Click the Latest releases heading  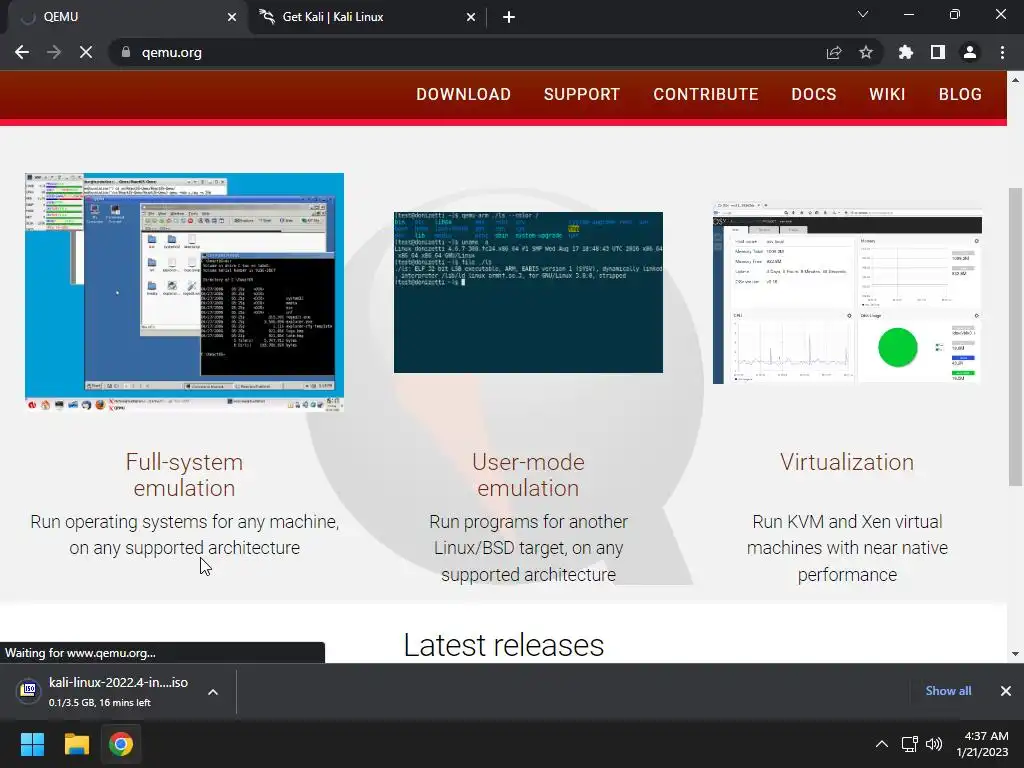click(504, 645)
